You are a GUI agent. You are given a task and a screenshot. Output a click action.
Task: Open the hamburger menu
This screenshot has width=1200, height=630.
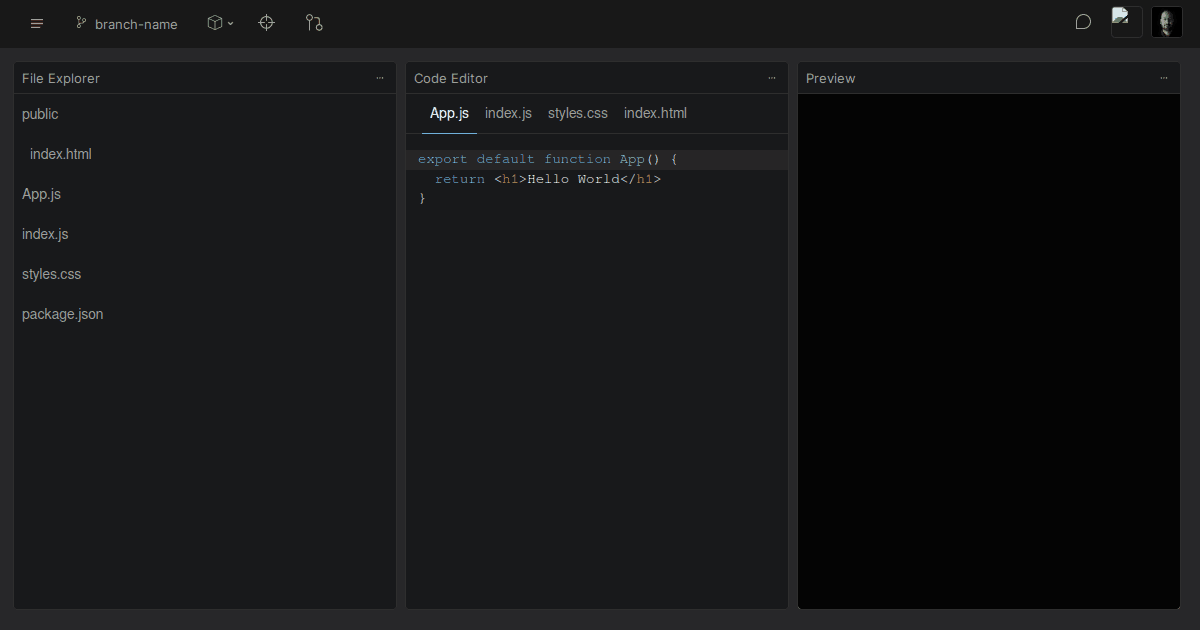coord(37,23)
